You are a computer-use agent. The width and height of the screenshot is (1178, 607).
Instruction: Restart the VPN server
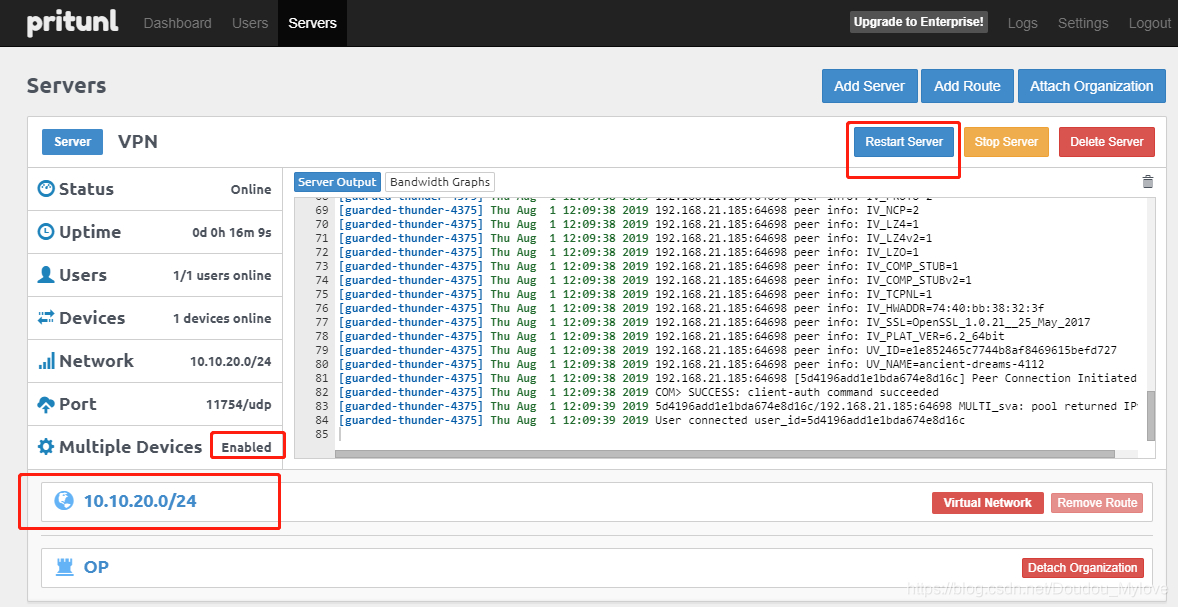point(904,142)
